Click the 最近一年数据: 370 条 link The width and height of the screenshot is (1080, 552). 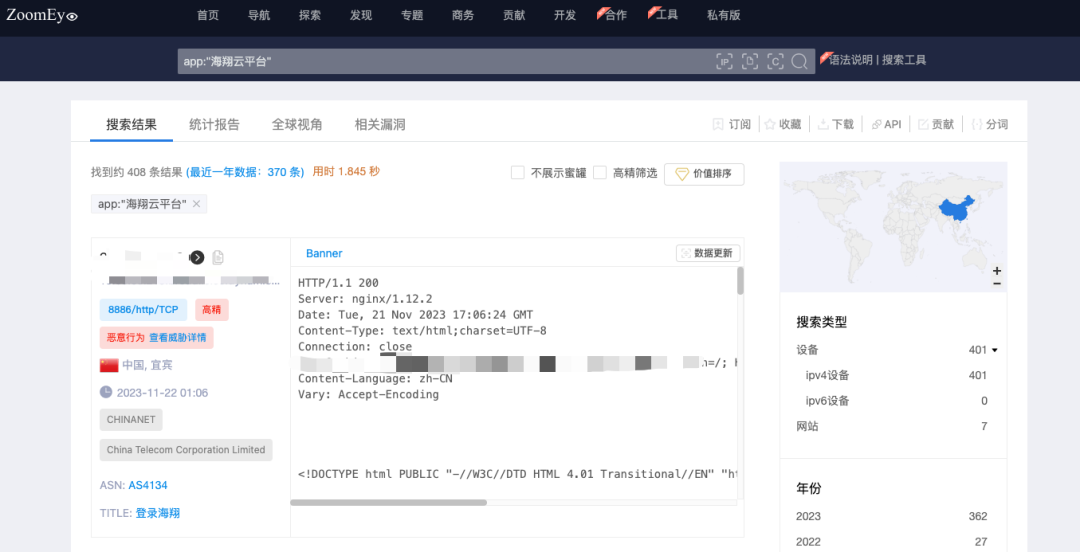coord(245,172)
